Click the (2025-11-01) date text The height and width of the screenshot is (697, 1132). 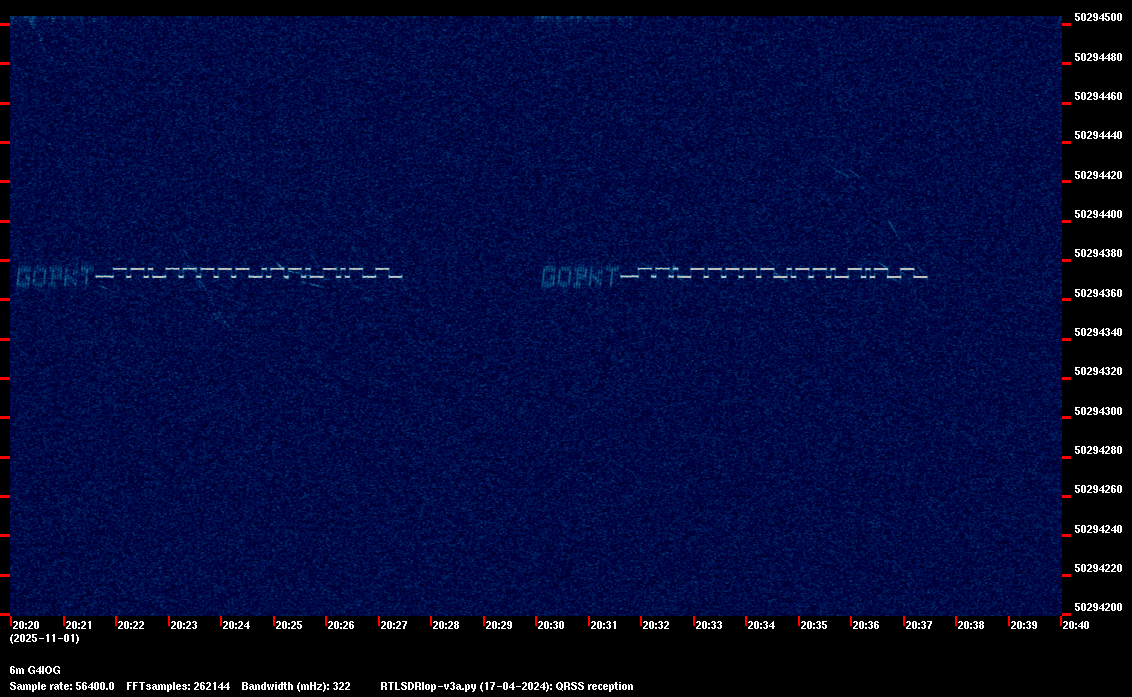(x=45, y=638)
